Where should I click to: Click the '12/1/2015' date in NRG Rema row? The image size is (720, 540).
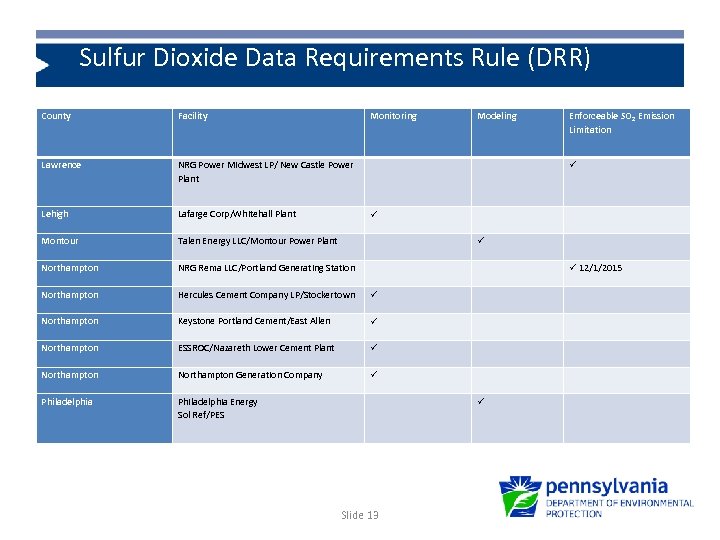[x=601, y=268]
